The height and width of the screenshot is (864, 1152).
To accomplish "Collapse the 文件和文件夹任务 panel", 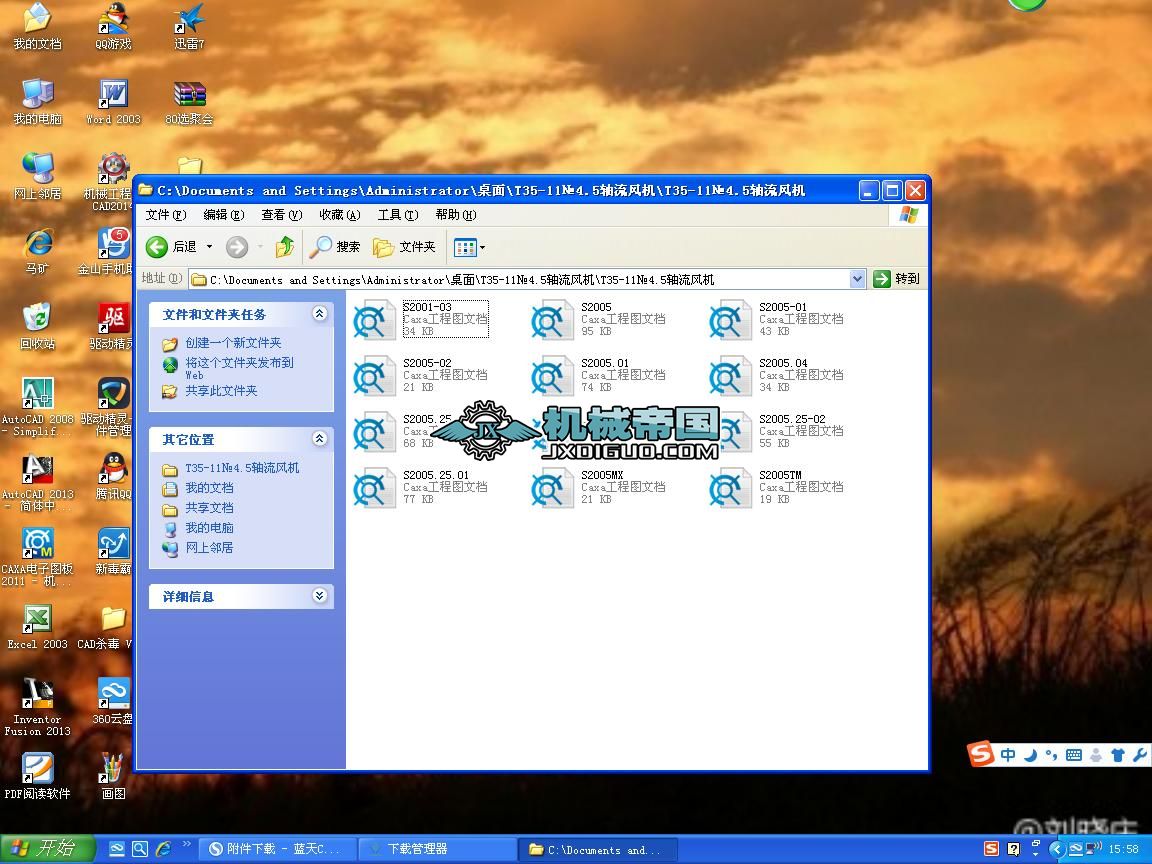I will coord(319,314).
